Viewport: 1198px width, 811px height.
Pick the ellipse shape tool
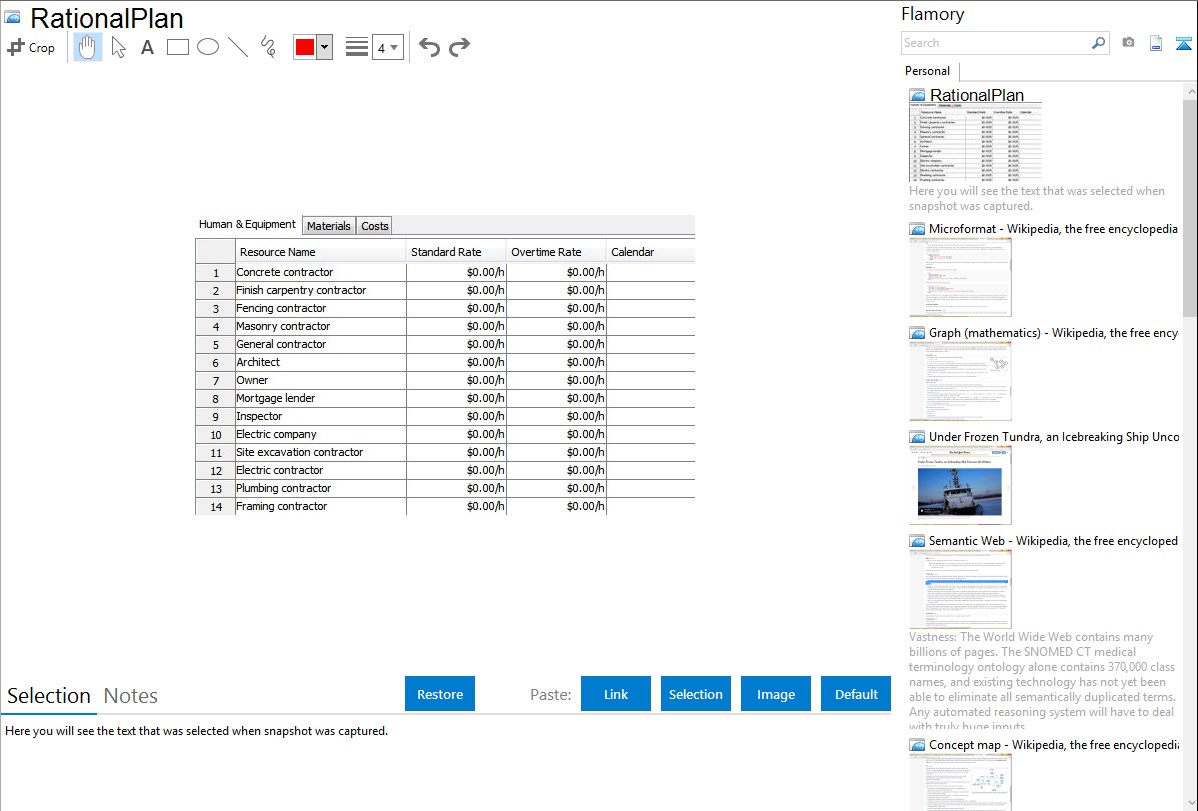[x=208, y=47]
